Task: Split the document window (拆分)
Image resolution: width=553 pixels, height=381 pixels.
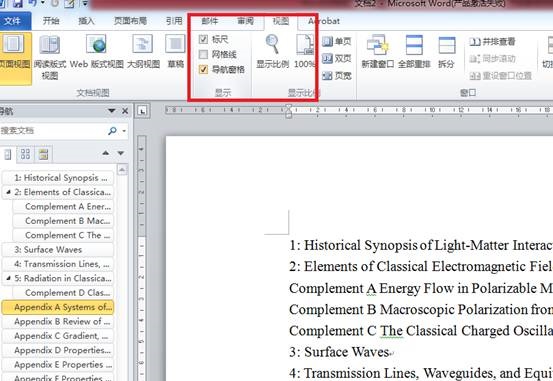Action: 446,52
